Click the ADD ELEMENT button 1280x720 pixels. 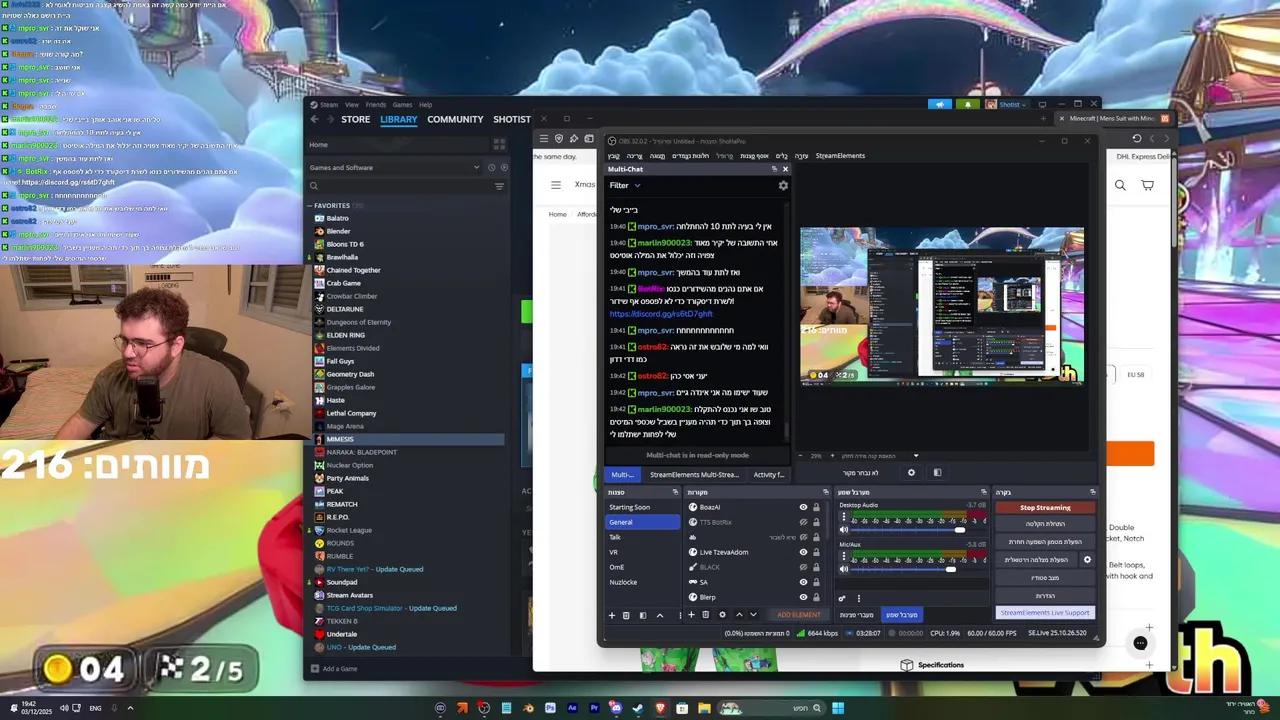[798, 615]
